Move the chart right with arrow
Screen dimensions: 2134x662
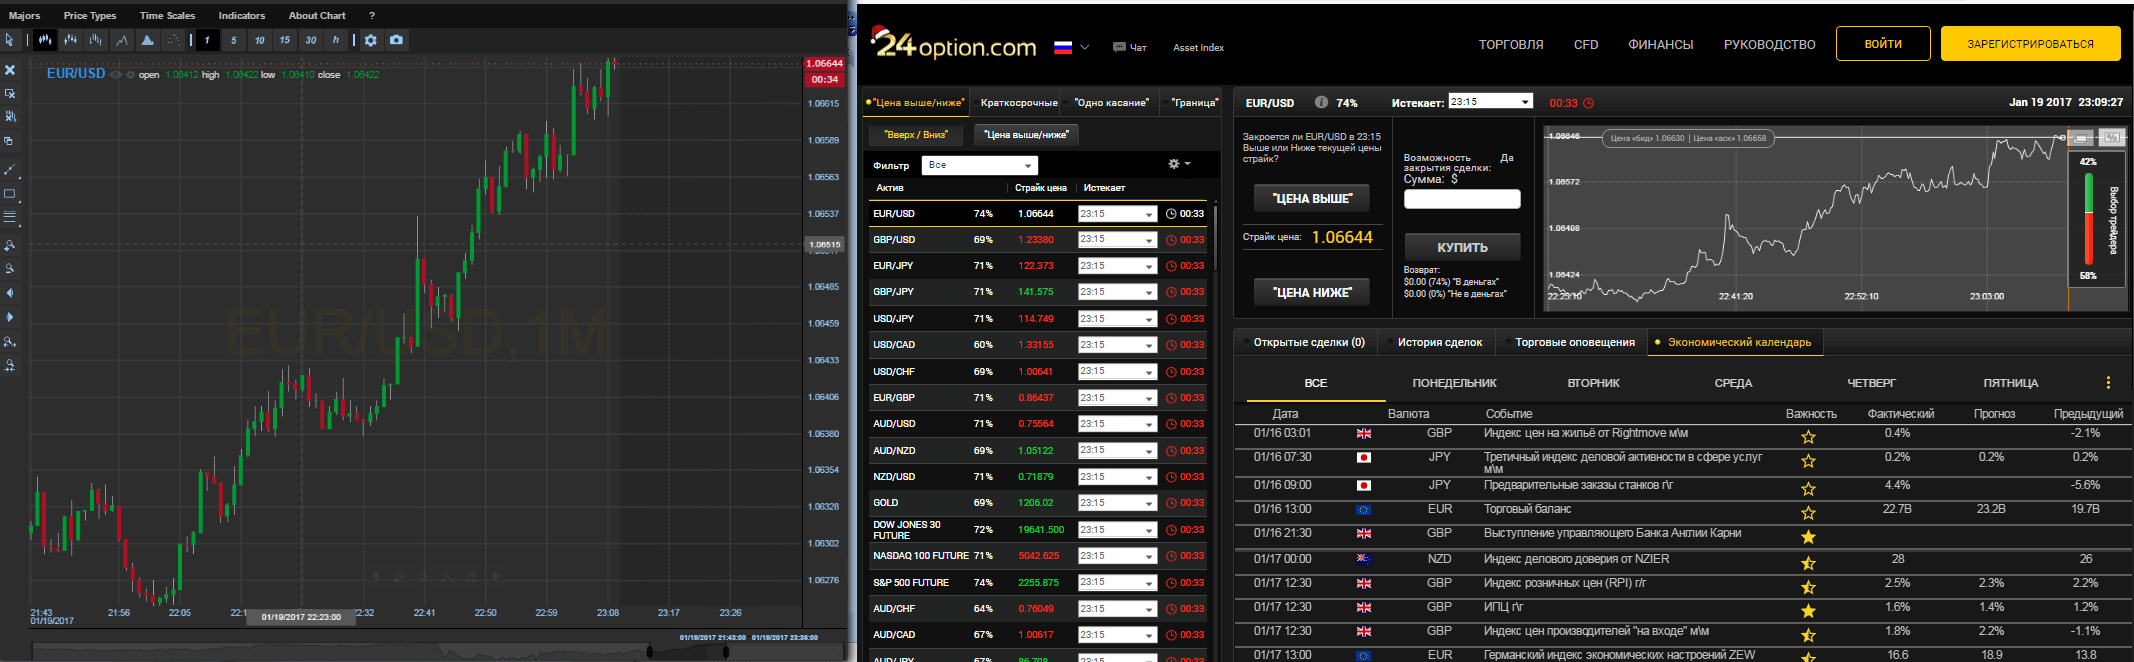(10, 317)
